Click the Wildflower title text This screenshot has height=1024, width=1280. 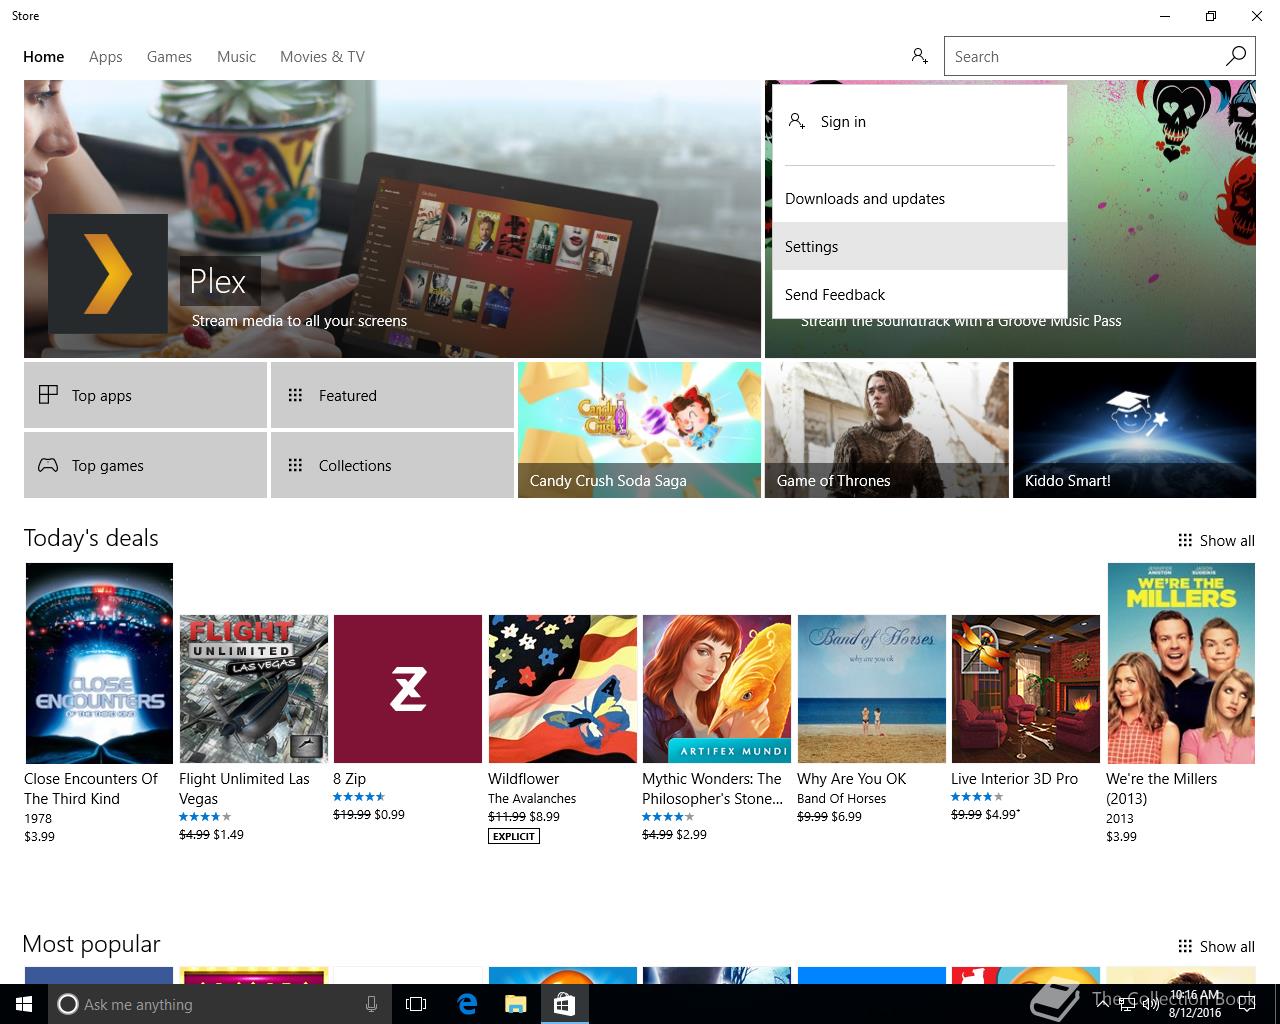523,778
